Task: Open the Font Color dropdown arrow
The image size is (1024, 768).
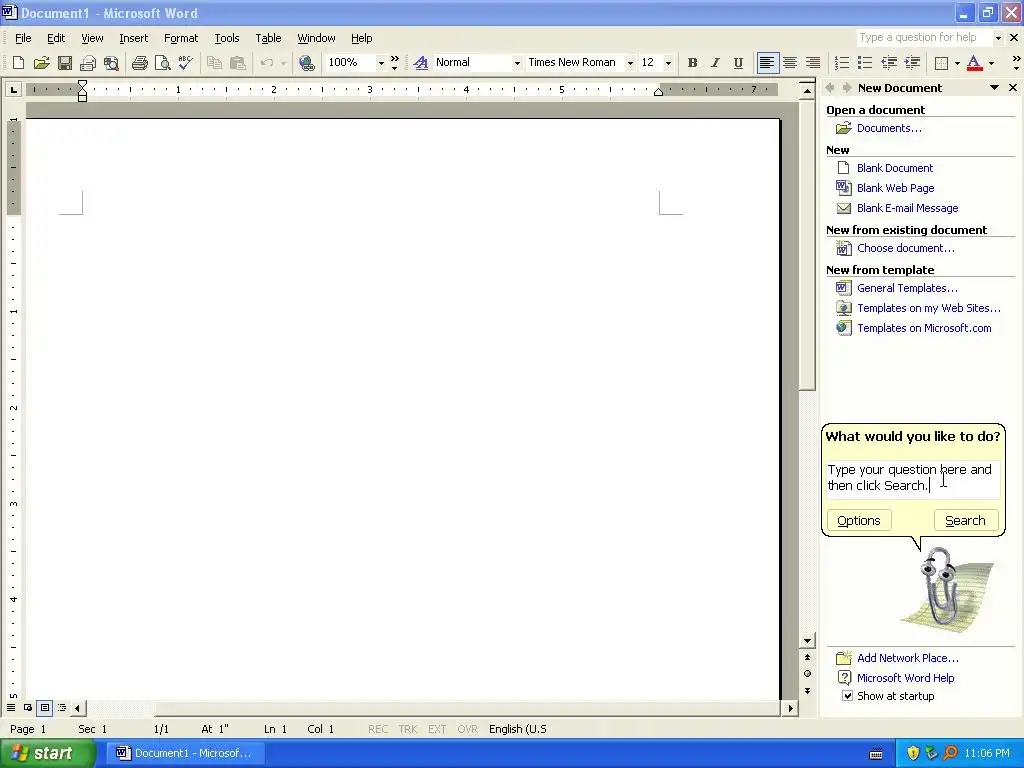Action: pos(991,63)
